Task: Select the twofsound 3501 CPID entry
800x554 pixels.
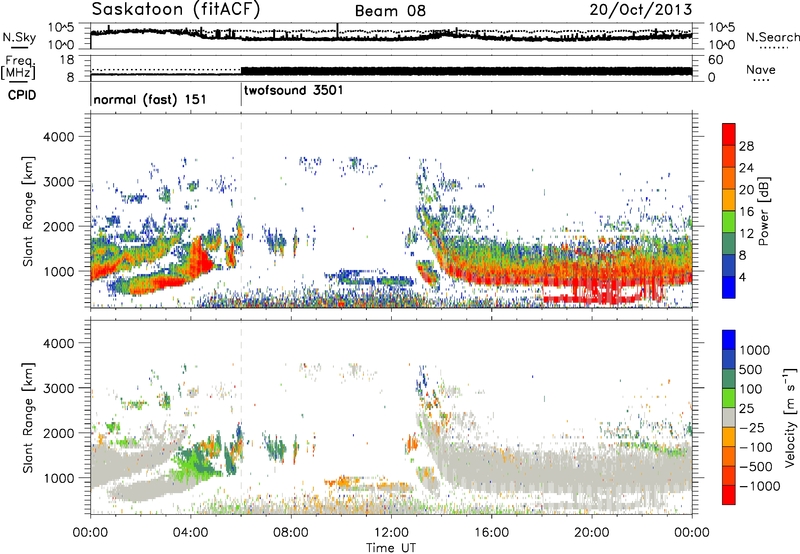Action: point(294,90)
